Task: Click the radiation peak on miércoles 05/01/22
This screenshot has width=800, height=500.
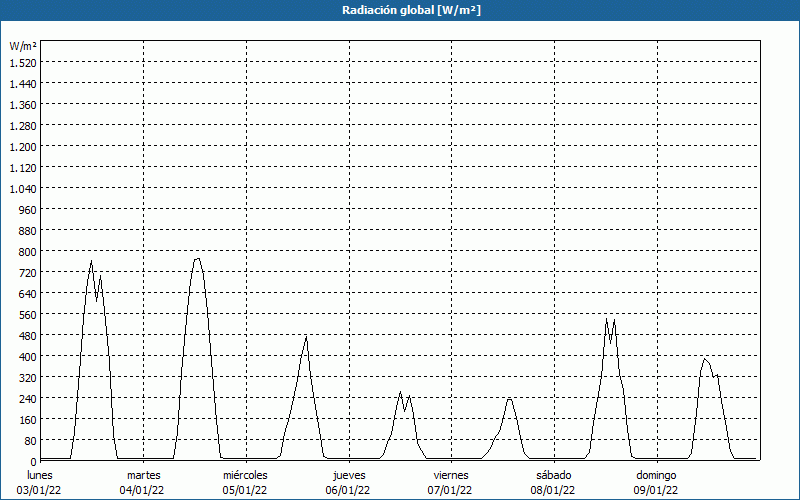Action: [306, 337]
